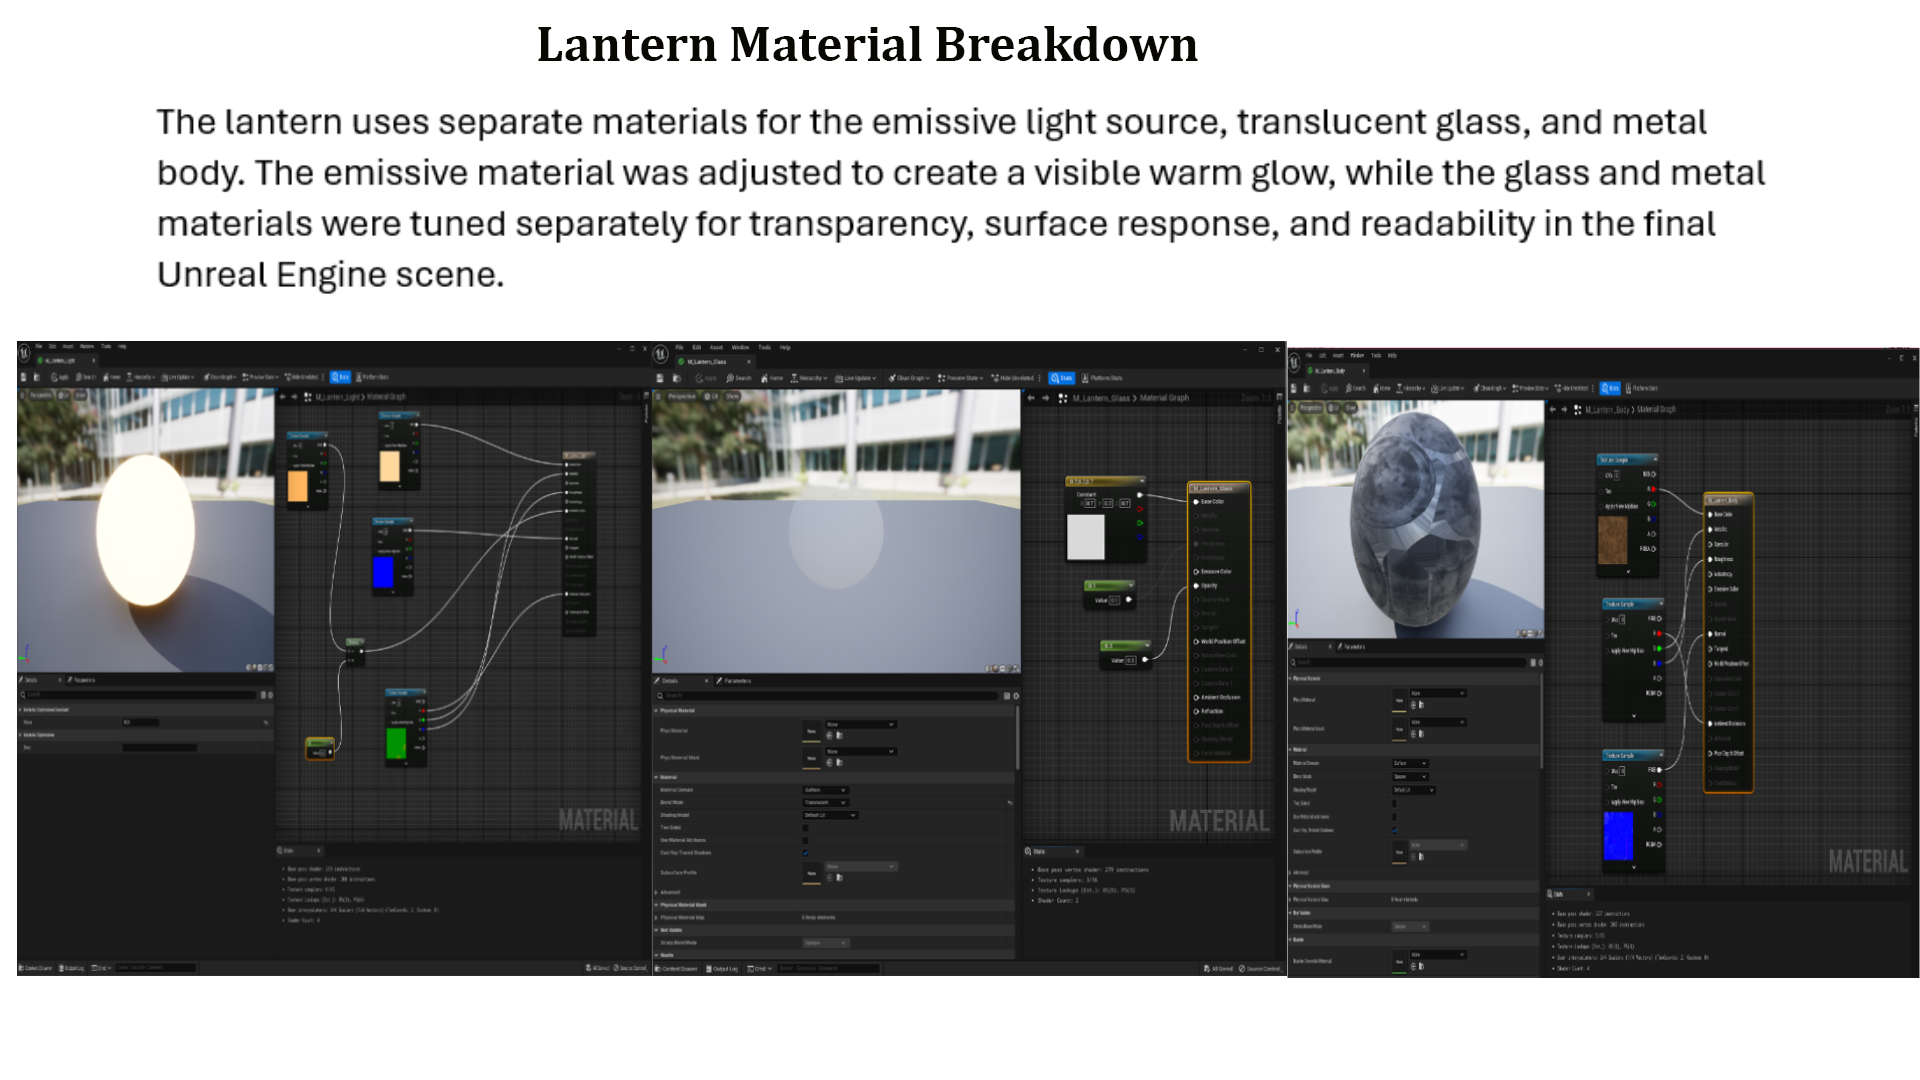This screenshot has width=1920, height=1080.
Task: Click details settings gear in M_Lantern_Glass window
Action: coord(1016,696)
